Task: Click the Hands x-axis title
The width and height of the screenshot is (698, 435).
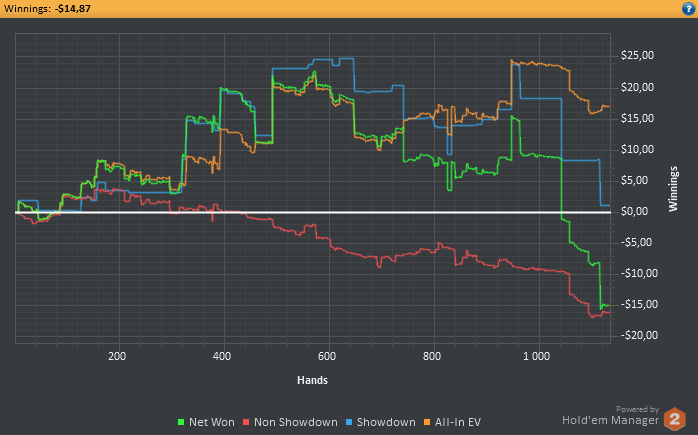Action: (x=312, y=380)
